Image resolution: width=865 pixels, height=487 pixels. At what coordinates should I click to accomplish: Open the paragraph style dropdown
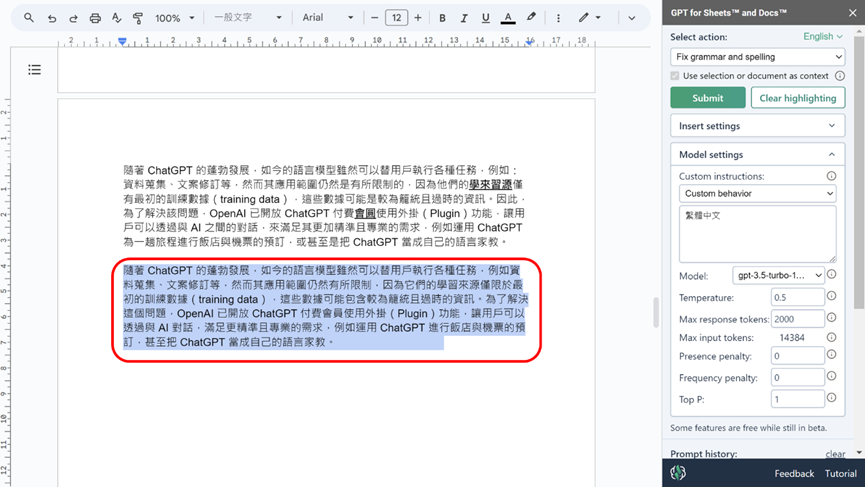248,18
